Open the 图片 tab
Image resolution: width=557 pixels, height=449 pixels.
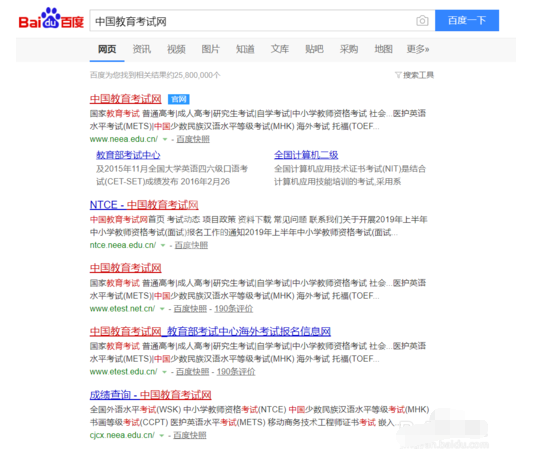pos(211,49)
